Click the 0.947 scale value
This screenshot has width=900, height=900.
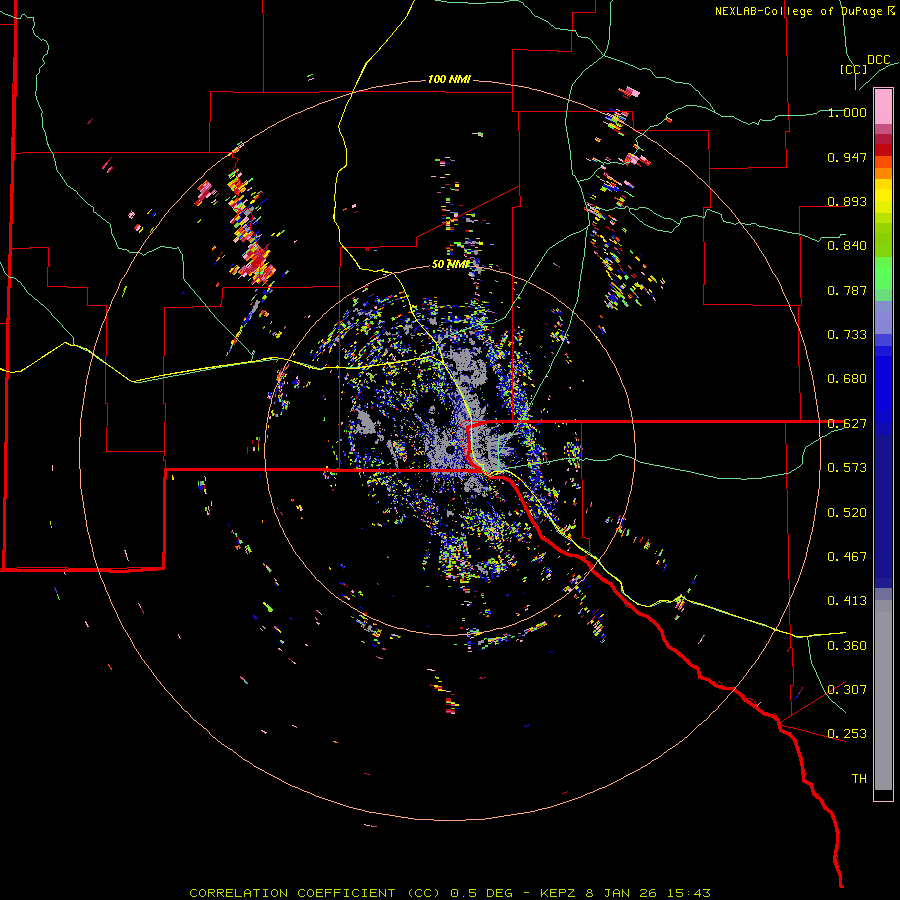tap(847, 157)
